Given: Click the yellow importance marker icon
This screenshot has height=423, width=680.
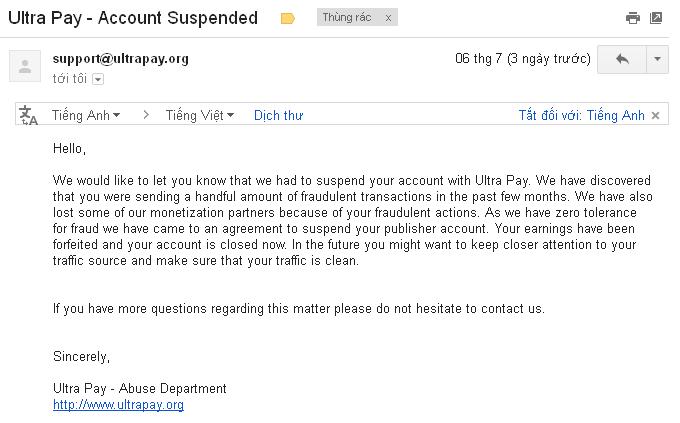Looking at the screenshot, I should (288, 18).
